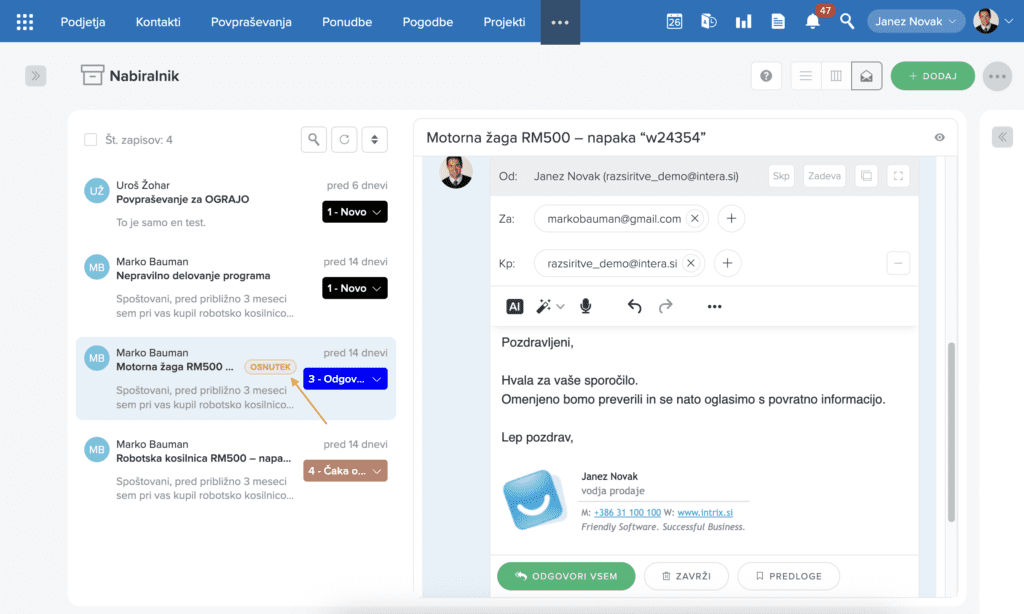Image resolution: width=1024 pixels, height=614 pixels.
Task: Go to the Projekti menu
Action: click(x=504, y=21)
